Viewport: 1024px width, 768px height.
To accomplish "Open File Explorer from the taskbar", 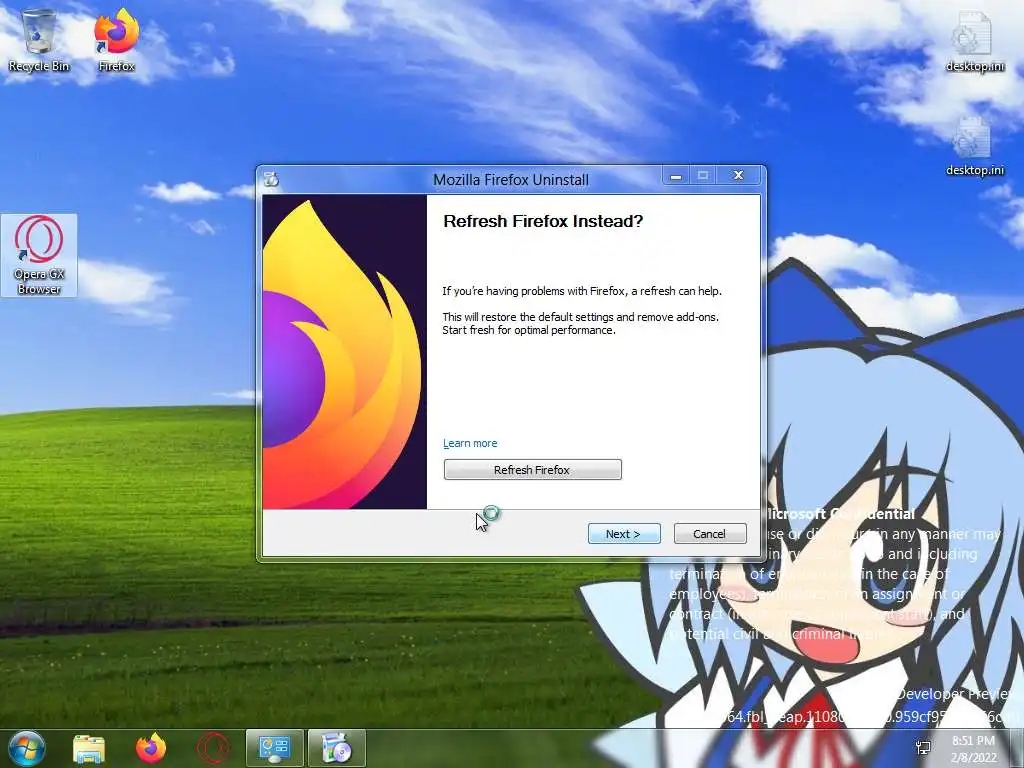I will tap(89, 748).
